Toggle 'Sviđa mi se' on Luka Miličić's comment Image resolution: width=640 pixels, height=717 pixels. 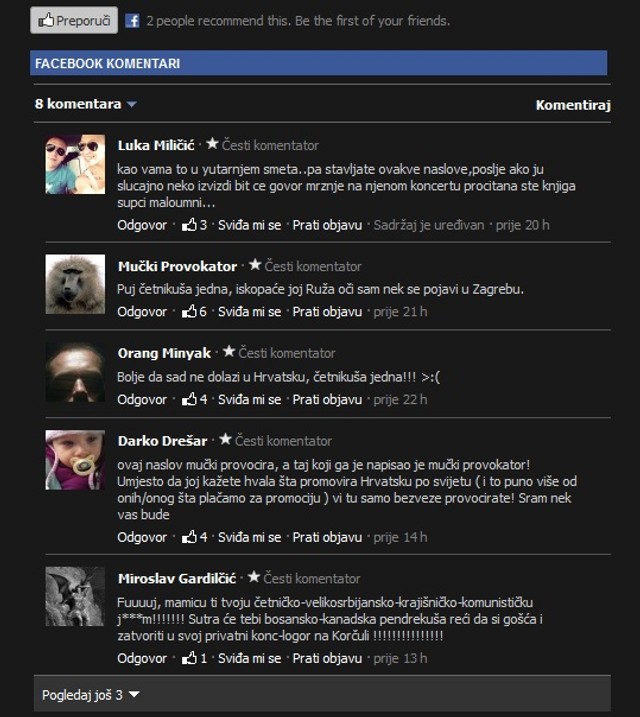(250, 225)
